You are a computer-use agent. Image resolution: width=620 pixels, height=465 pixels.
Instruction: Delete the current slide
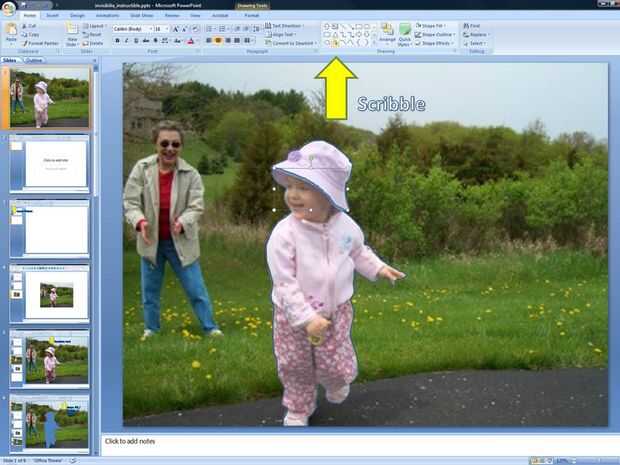tap(93, 43)
